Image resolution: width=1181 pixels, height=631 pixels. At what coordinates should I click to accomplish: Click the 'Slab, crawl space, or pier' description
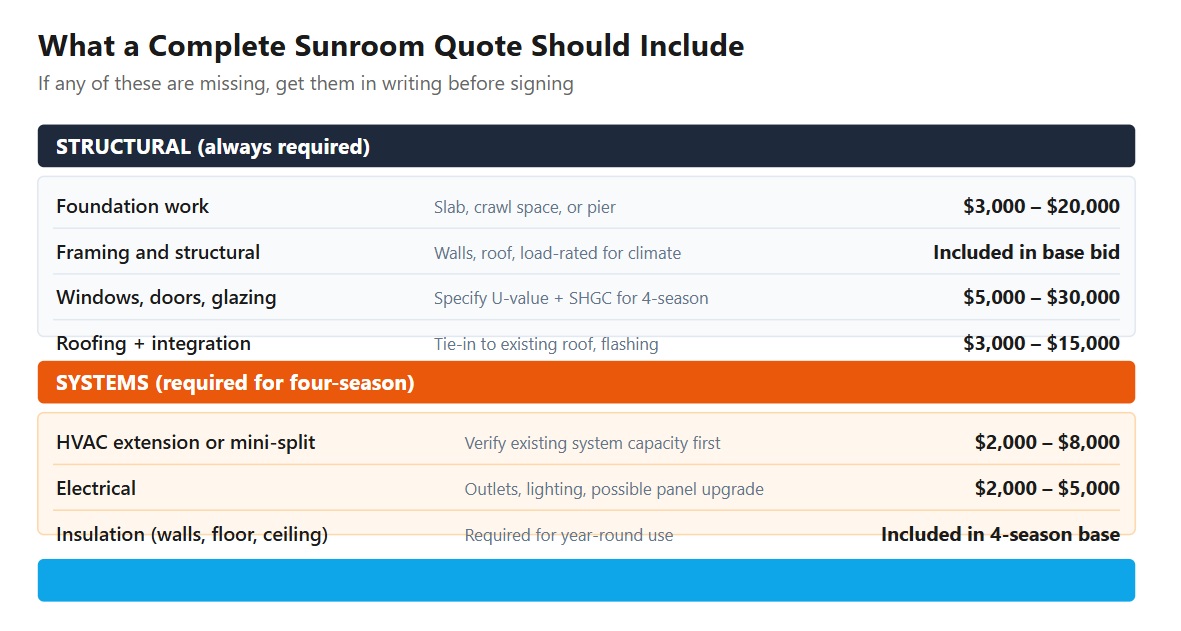pyautogui.click(x=524, y=208)
